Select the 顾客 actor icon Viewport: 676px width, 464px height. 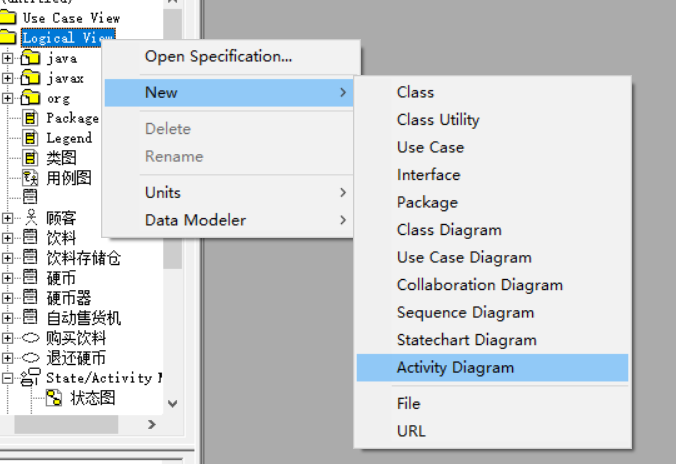pos(30,218)
